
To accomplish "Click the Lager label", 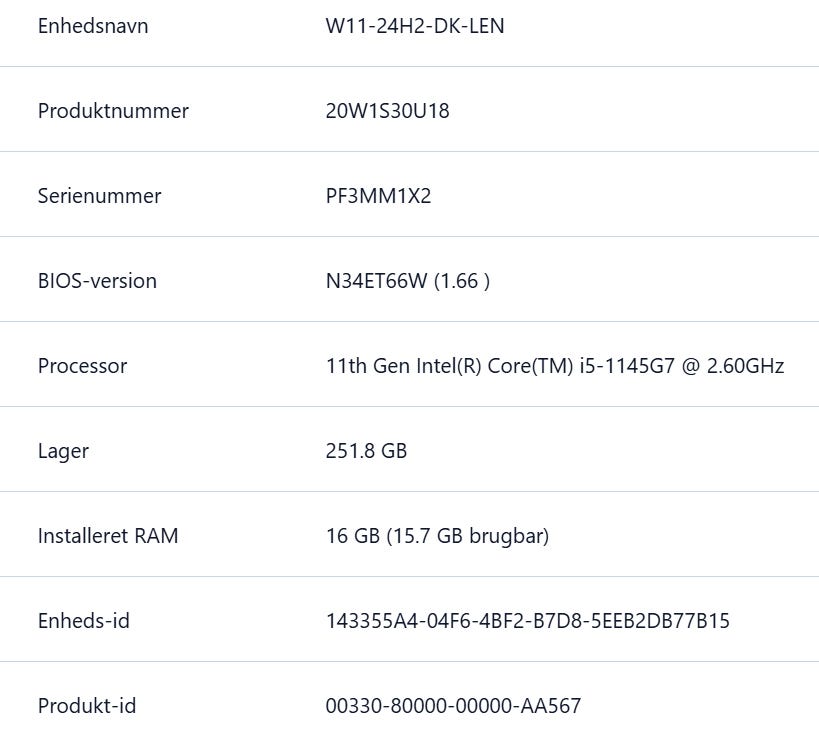I will [x=63, y=451].
